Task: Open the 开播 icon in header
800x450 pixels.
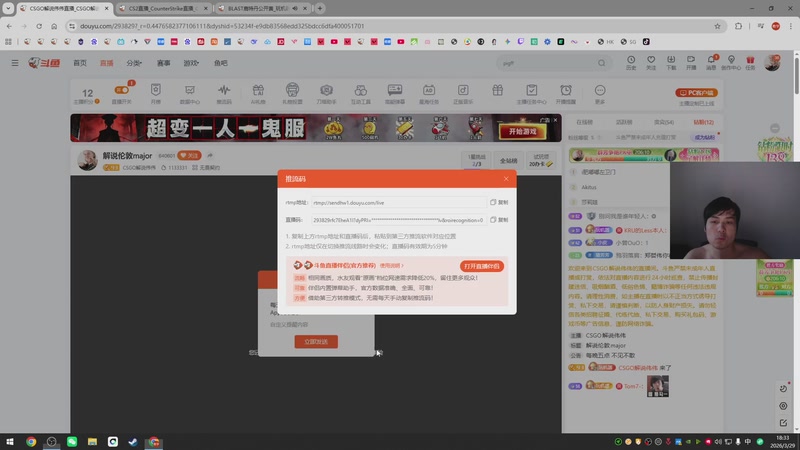Action: coord(691,63)
